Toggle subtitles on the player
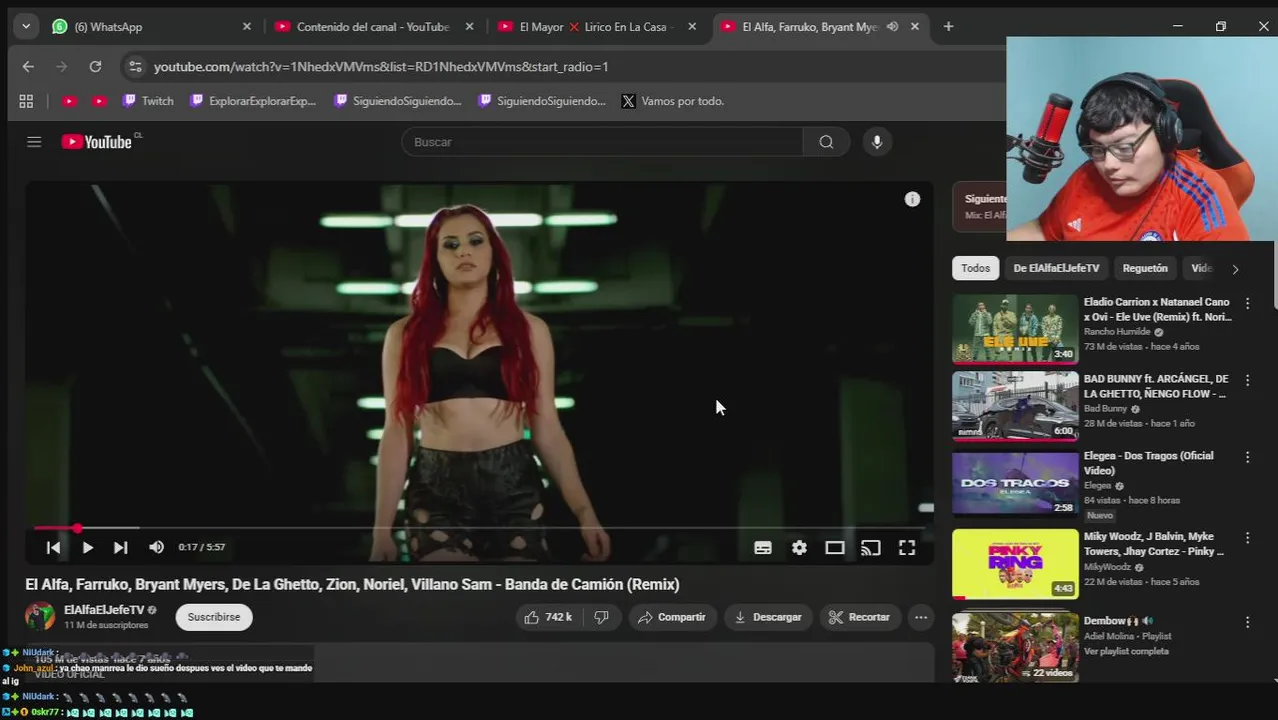This screenshot has height=720, width=1278. 763,547
